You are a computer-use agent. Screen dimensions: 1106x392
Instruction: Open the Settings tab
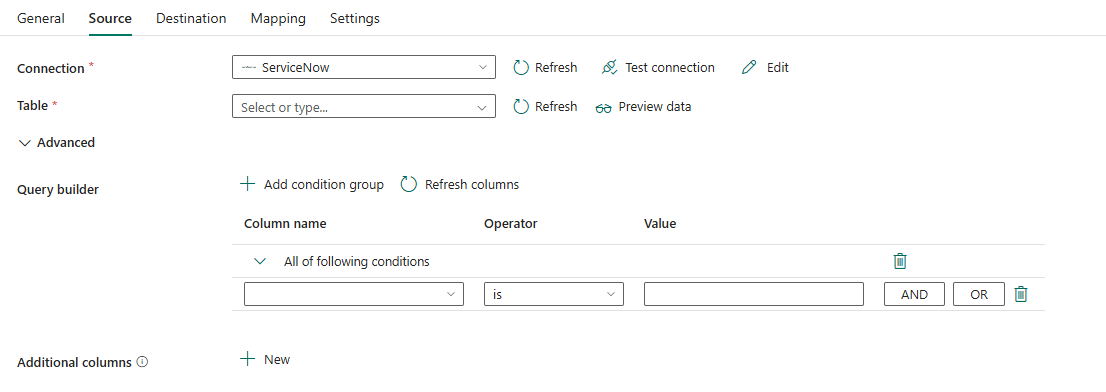355,18
